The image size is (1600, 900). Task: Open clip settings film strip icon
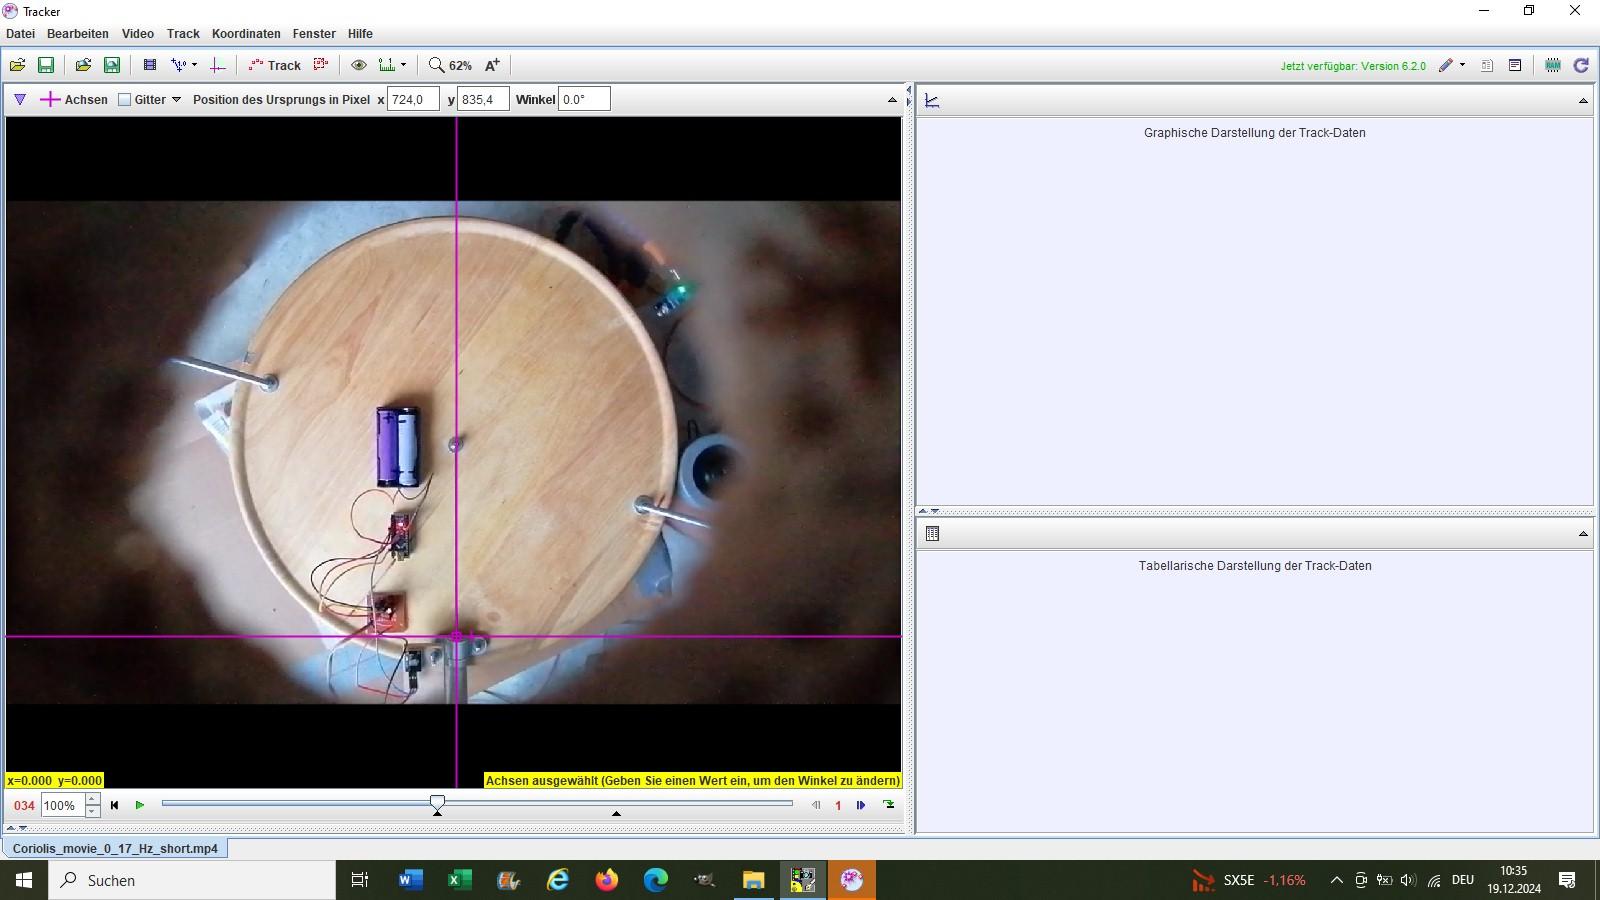150,65
